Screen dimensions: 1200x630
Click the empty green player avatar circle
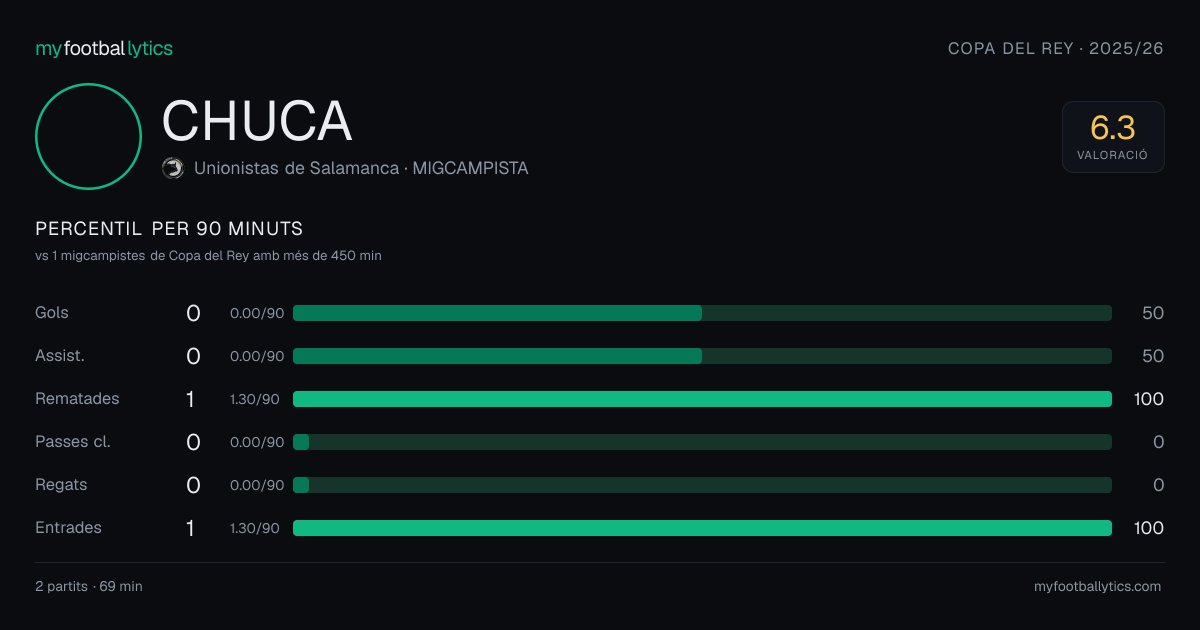pyautogui.click(x=88, y=136)
